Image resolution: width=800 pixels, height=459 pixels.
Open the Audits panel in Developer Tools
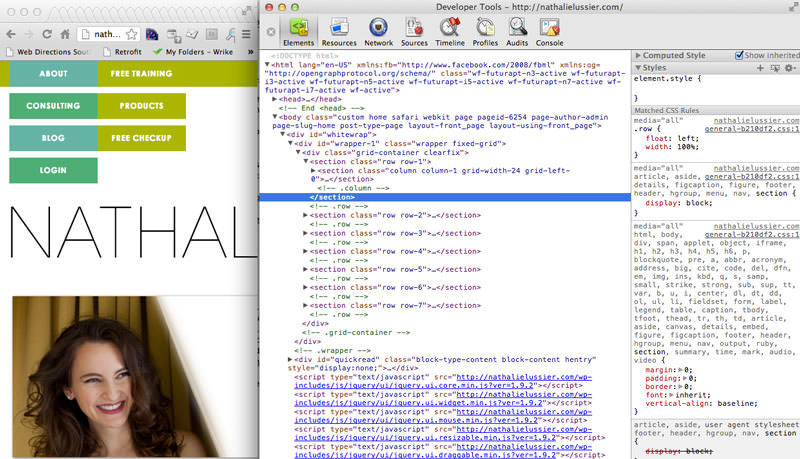coord(517,32)
